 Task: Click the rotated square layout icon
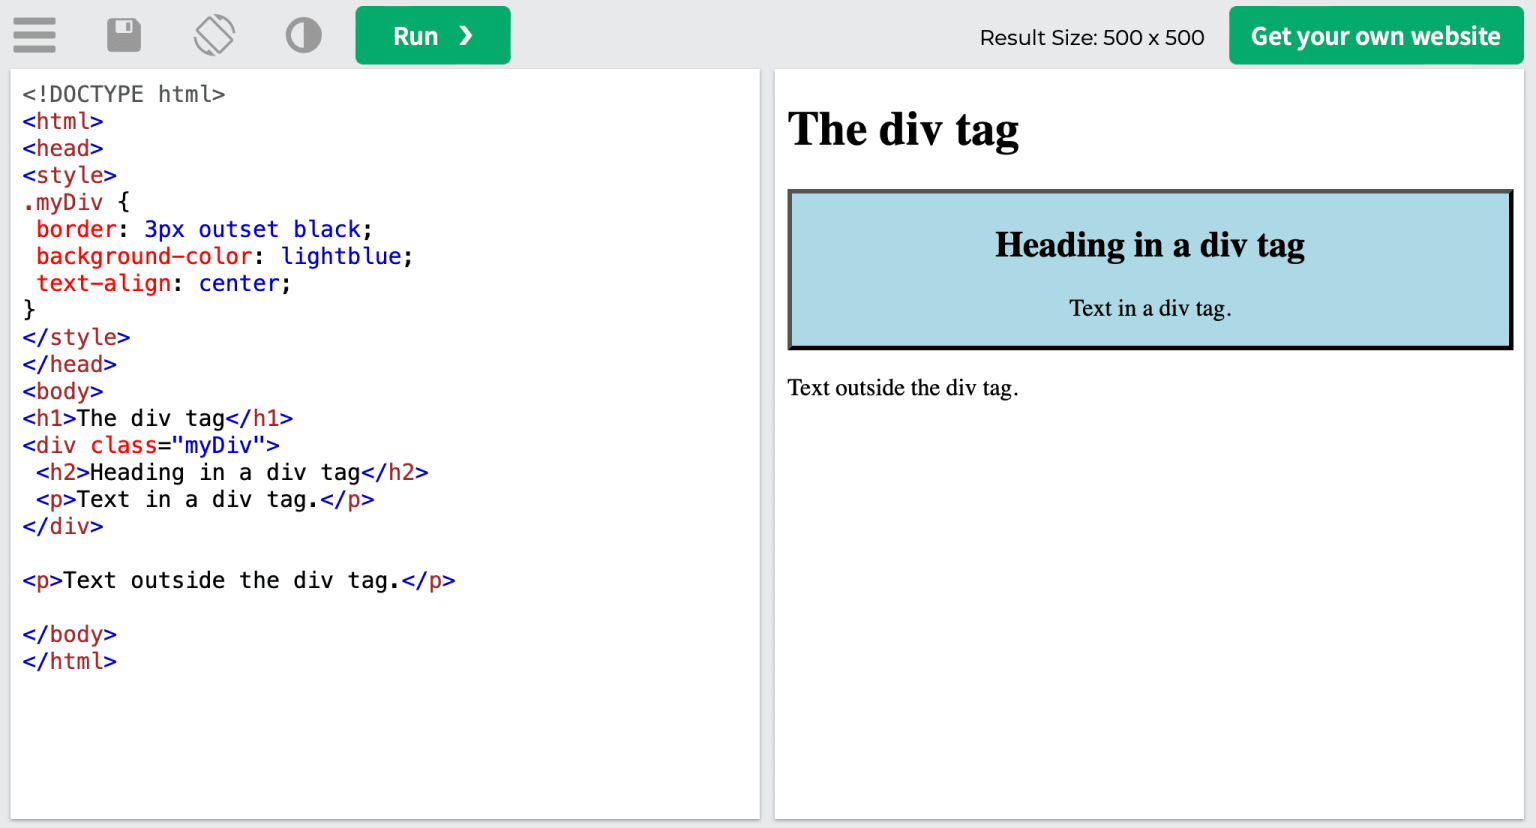coord(213,35)
